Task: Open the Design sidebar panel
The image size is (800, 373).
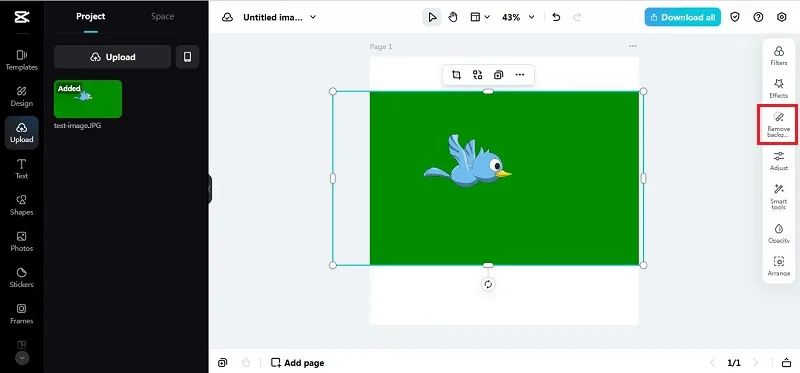Action: tap(21, 96)
